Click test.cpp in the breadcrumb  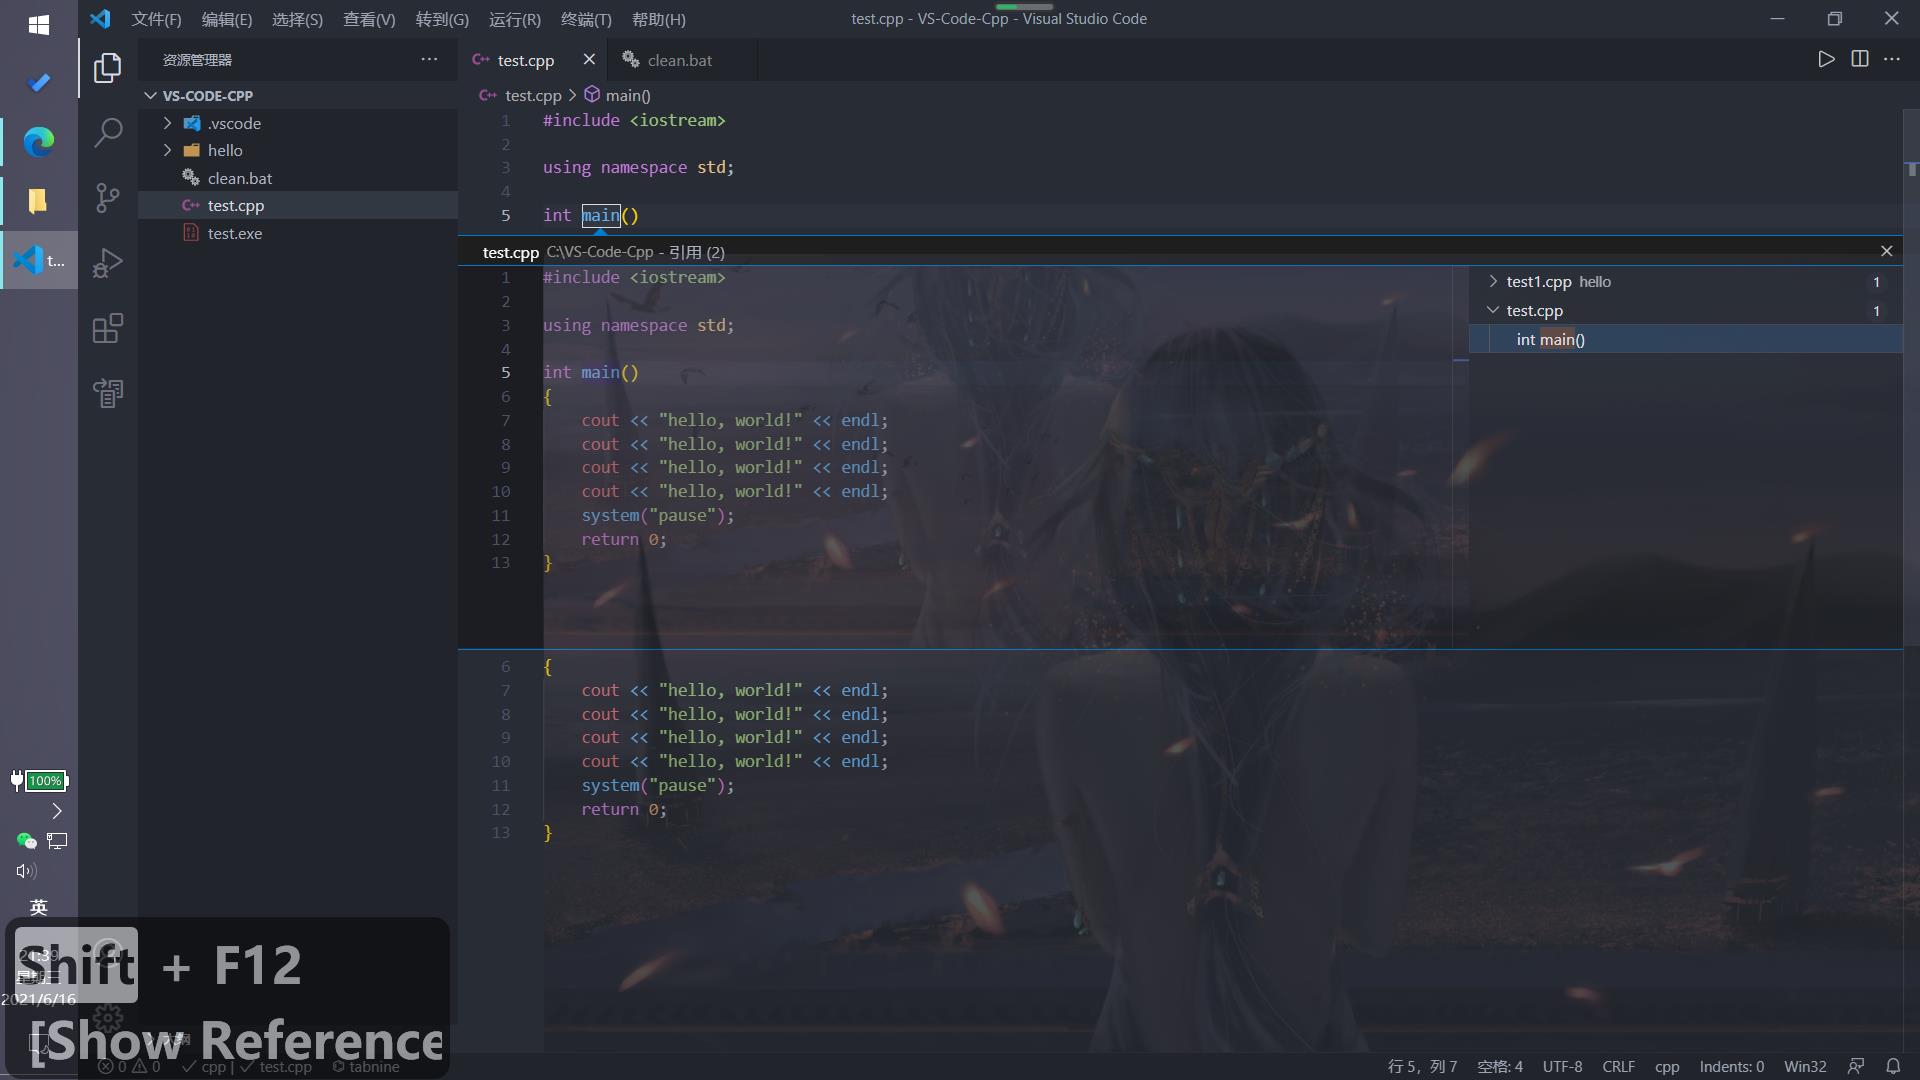pos(533,95)
